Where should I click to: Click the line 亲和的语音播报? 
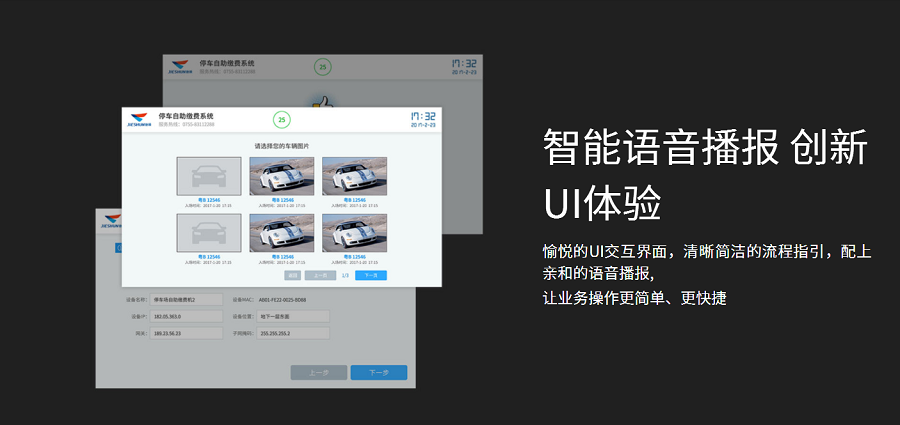click(x=598, y=273)
